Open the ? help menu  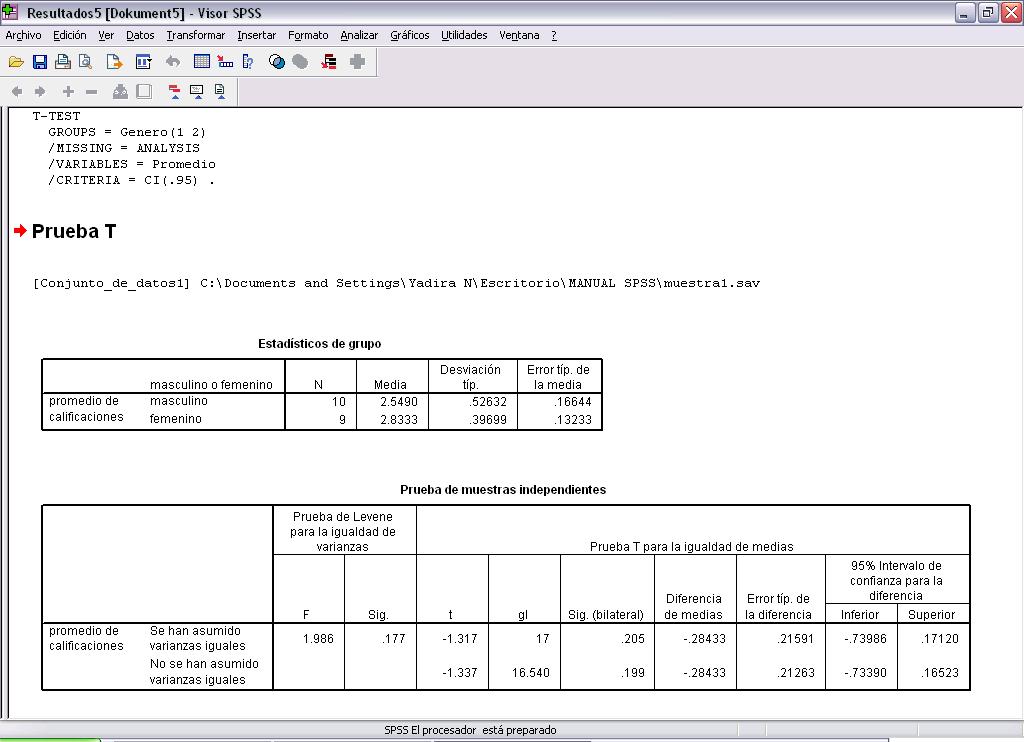pyautogui.click(x=554, y=35)
